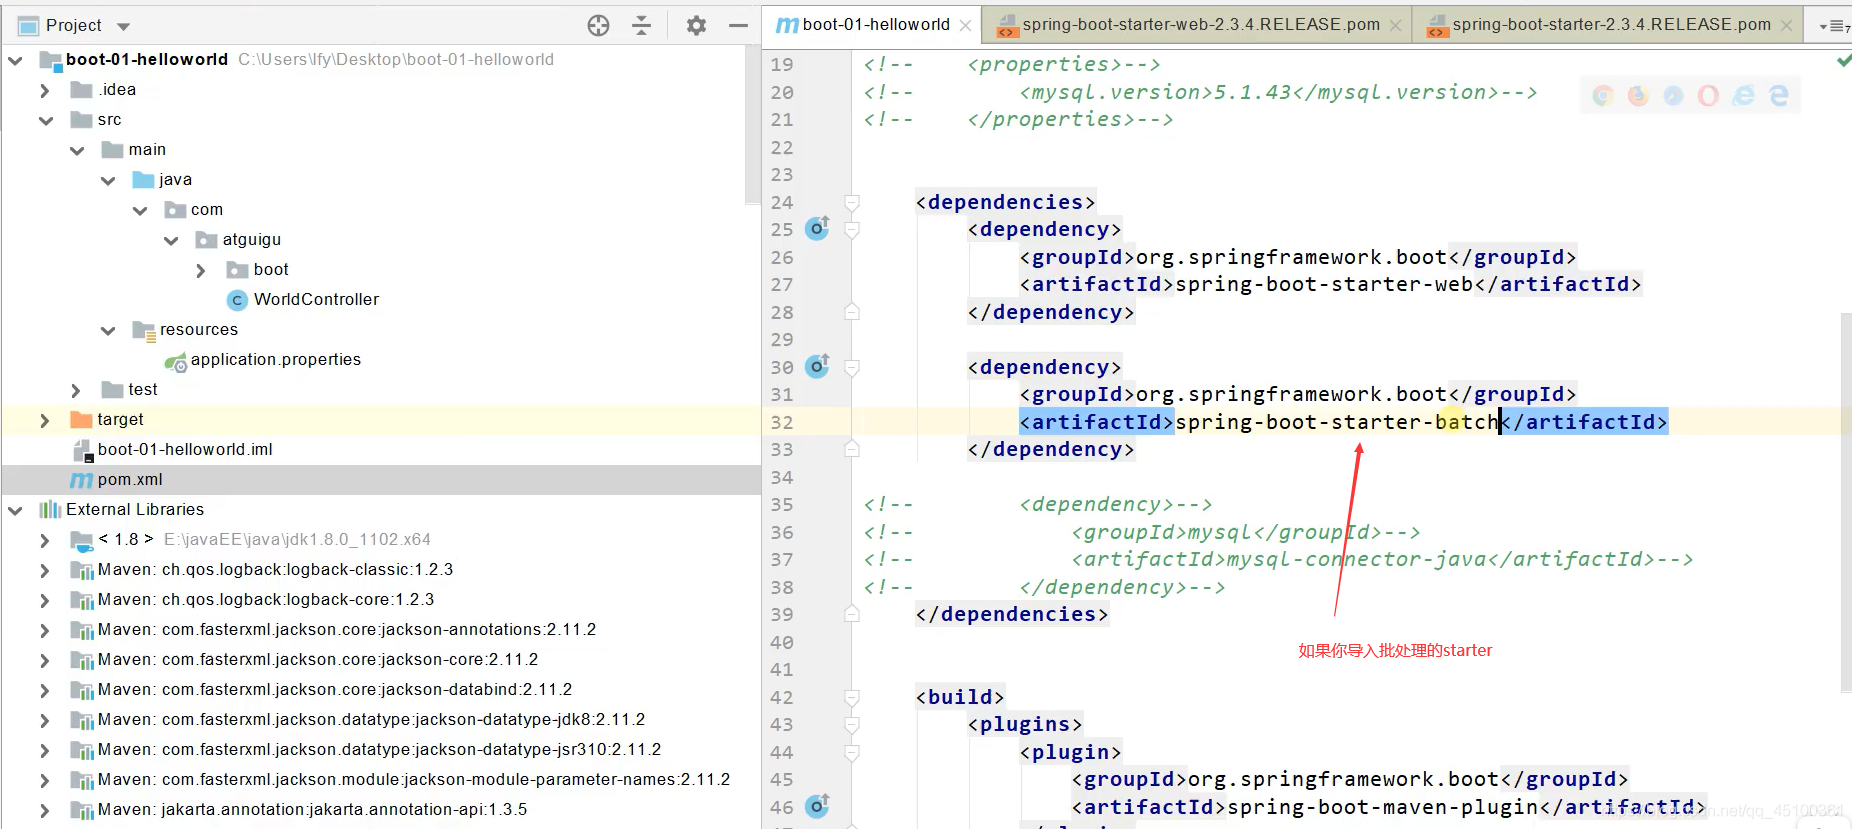Viewport: 1852px width, 829px height.
Task: Hide the Project panel with minimize icon
Action: click(738, 26)
